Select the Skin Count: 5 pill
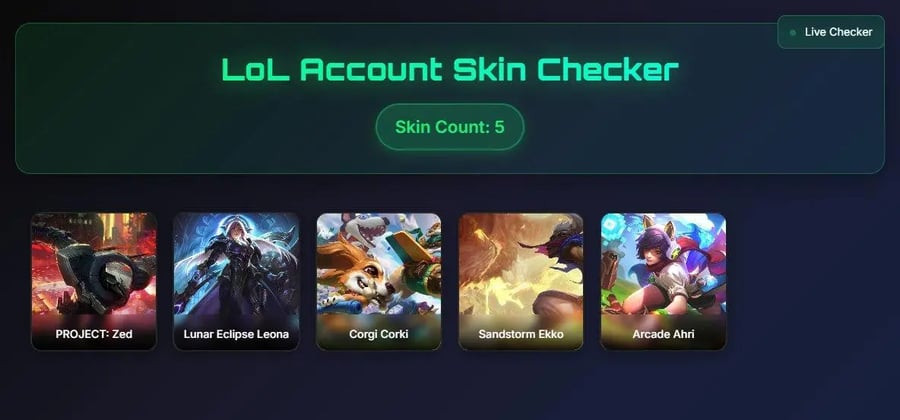The image size is (900, 420). (x=449, y=127)
